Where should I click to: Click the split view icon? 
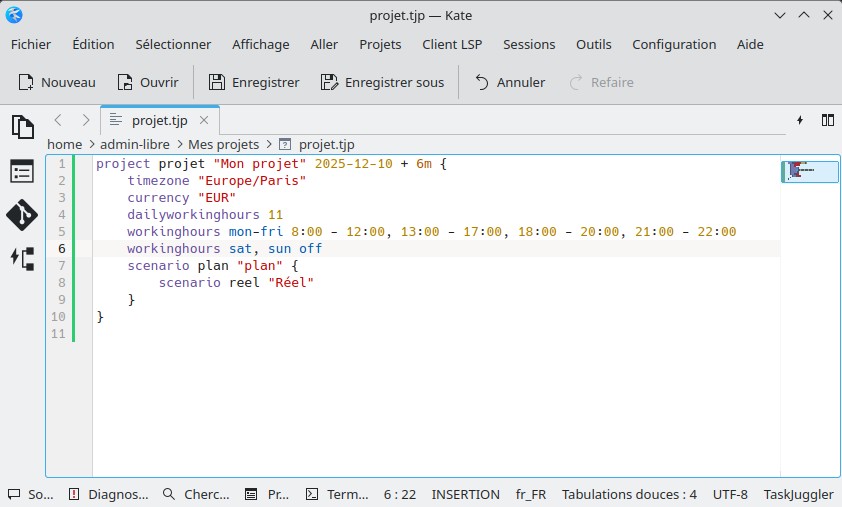(x=828, y=120)
